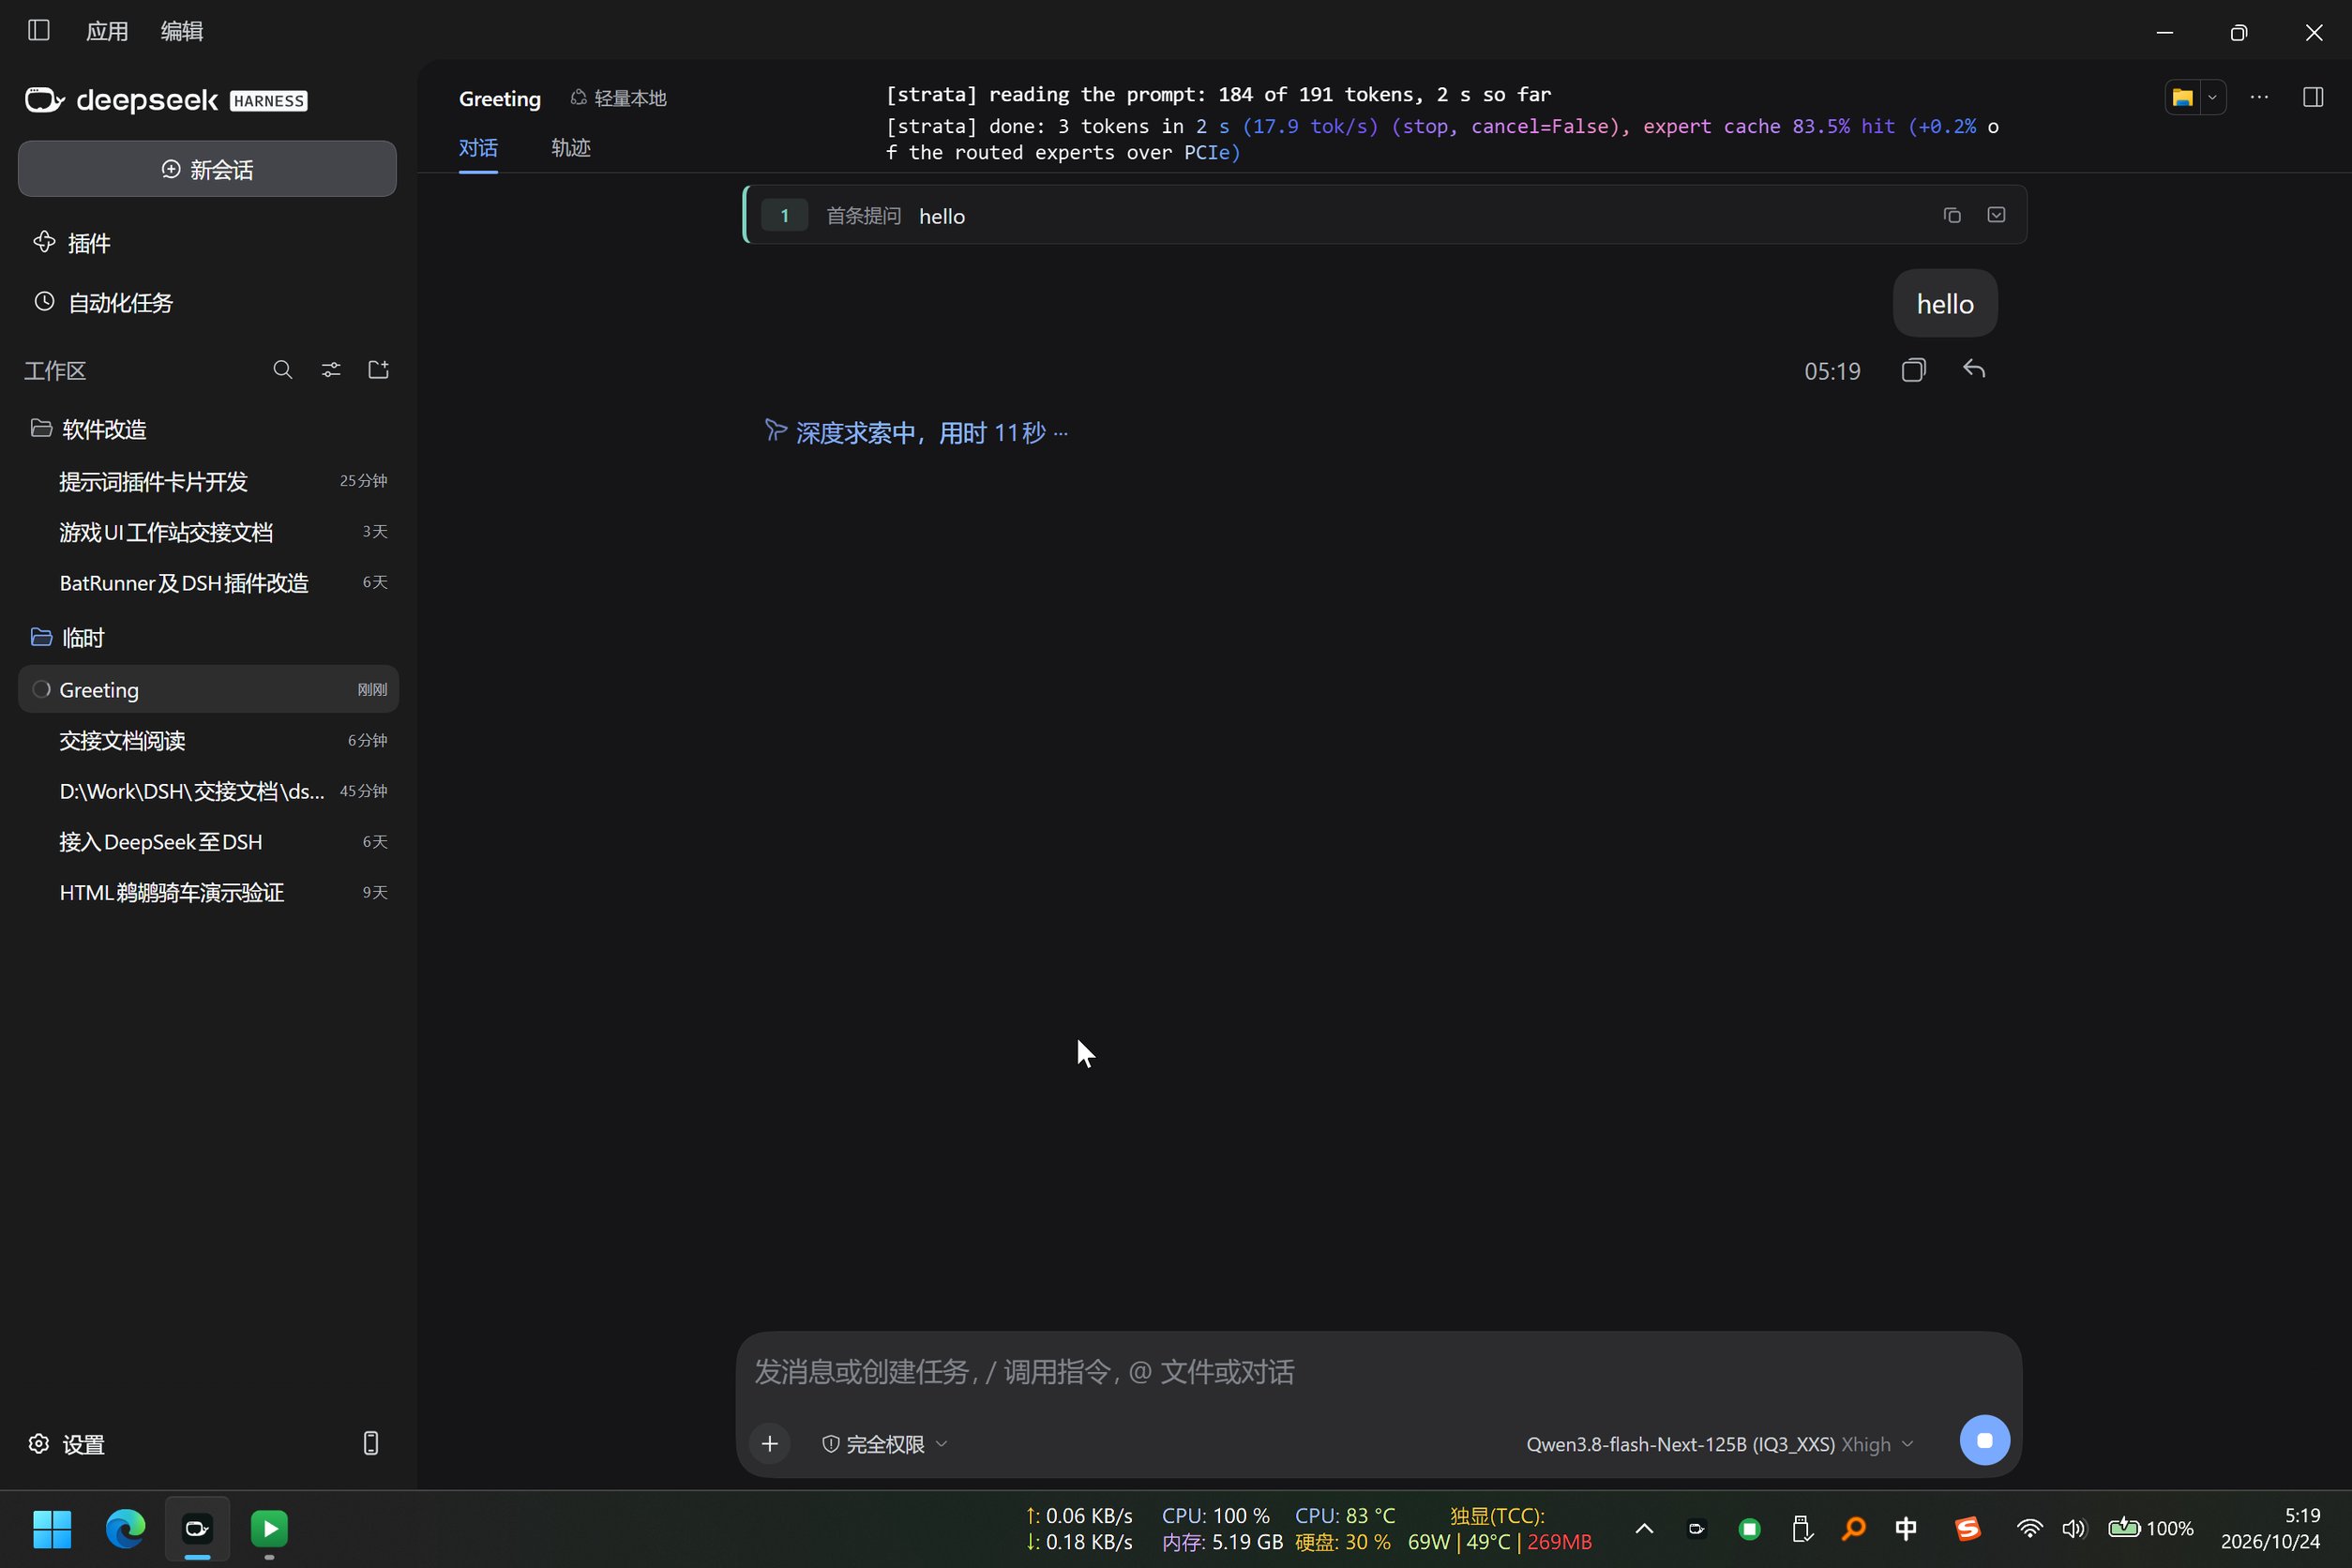Collapse the 软件改造 folder
This screenshot has width=2352, height=1568.
point(89,429)
